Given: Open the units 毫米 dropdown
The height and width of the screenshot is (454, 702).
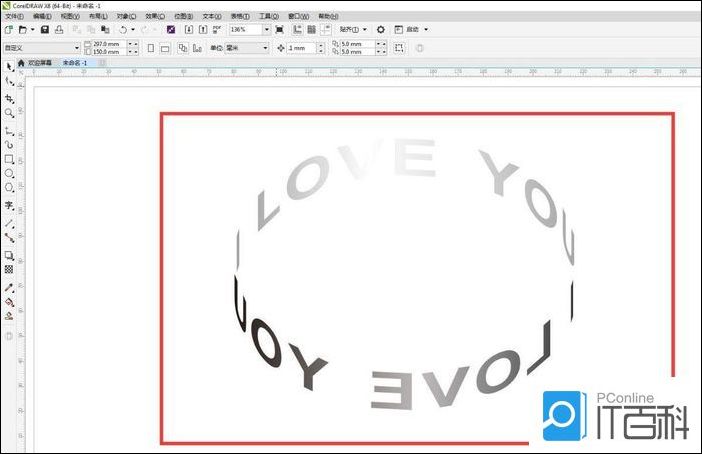Looking at the screenshot, I should pos(265,48).
